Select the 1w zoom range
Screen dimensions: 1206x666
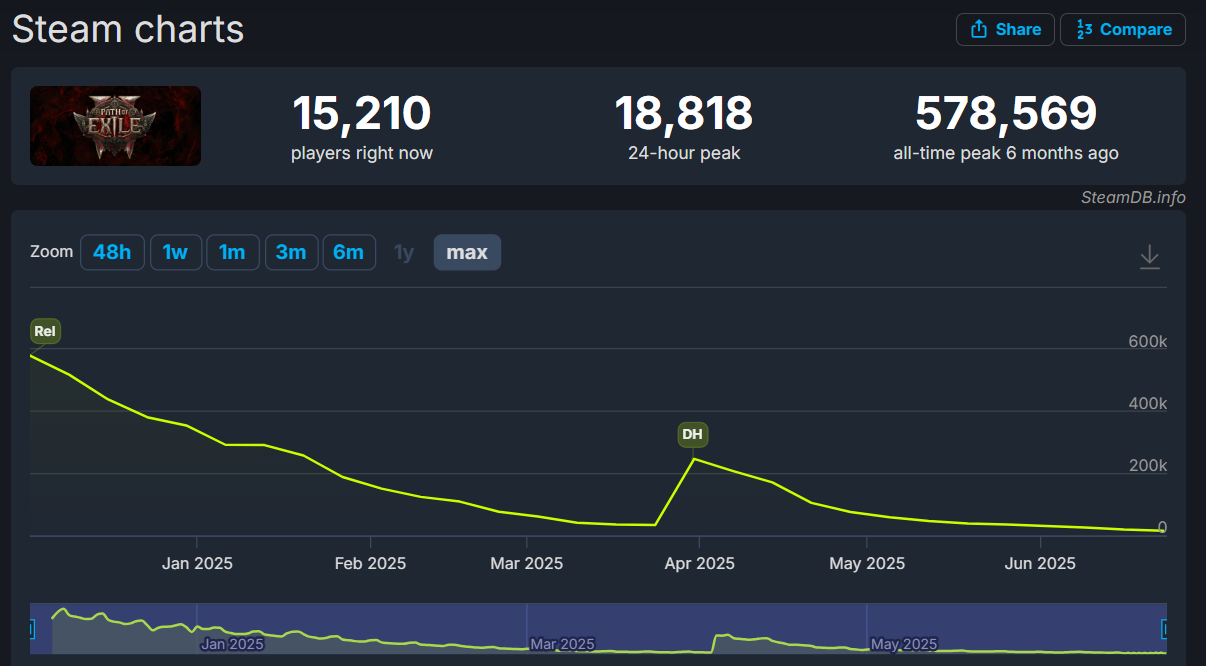175,252
